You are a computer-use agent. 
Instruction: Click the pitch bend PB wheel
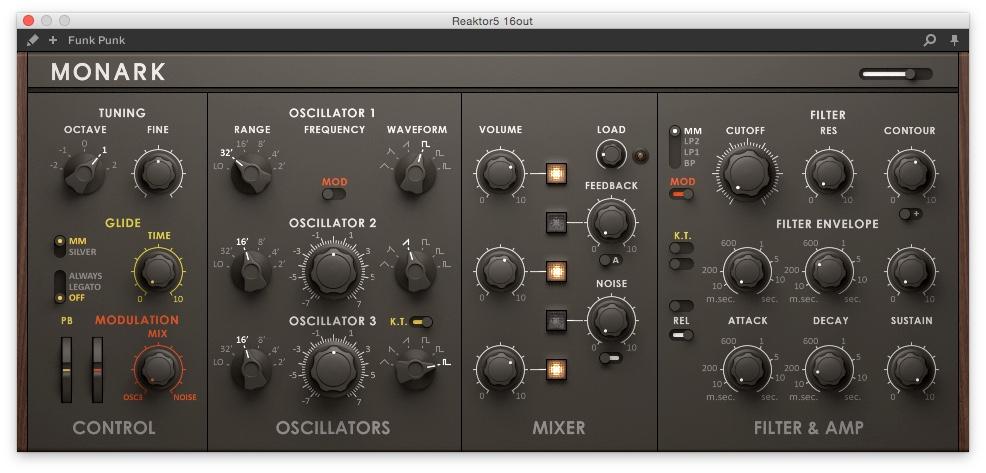tap(66, 369)
